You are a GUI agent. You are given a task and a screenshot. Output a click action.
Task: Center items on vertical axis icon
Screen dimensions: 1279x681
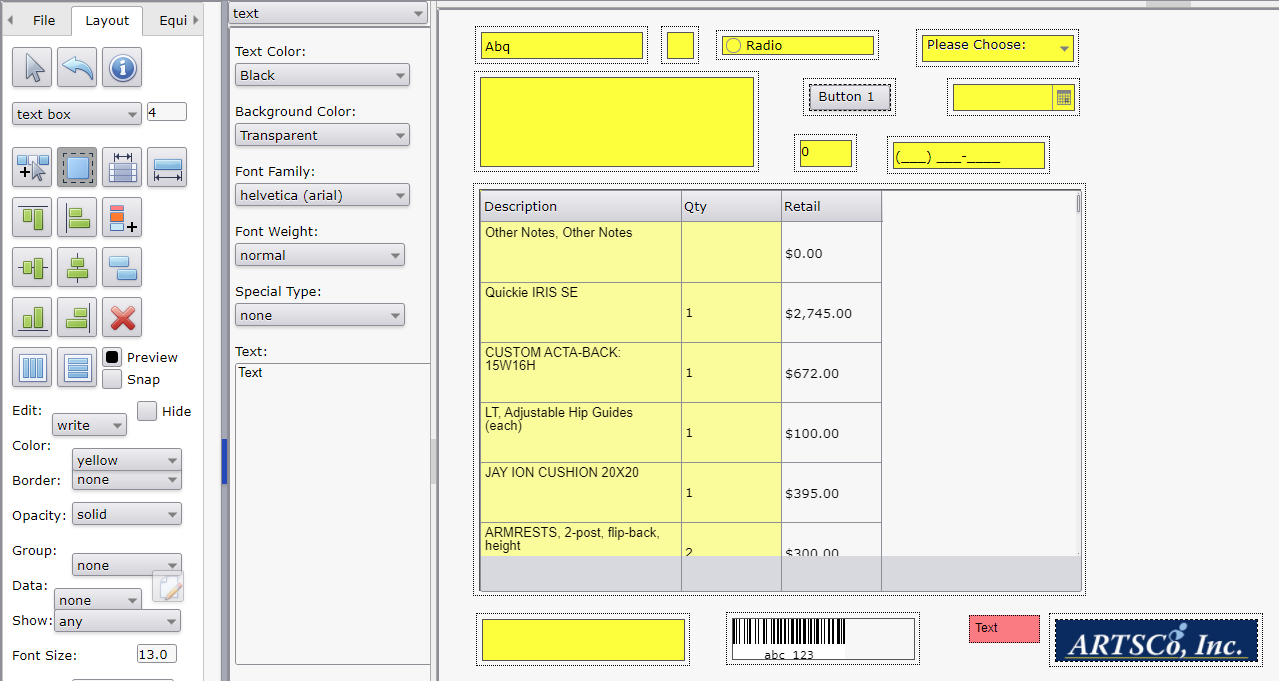(77, 267)
